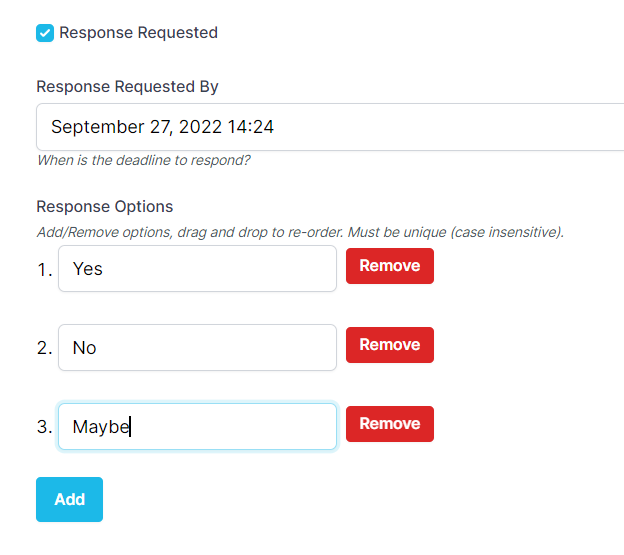The width and height of the screenshot is (624, 555).
Task: Click list number 1 beside Yes
Action: (x=44, y=269)
